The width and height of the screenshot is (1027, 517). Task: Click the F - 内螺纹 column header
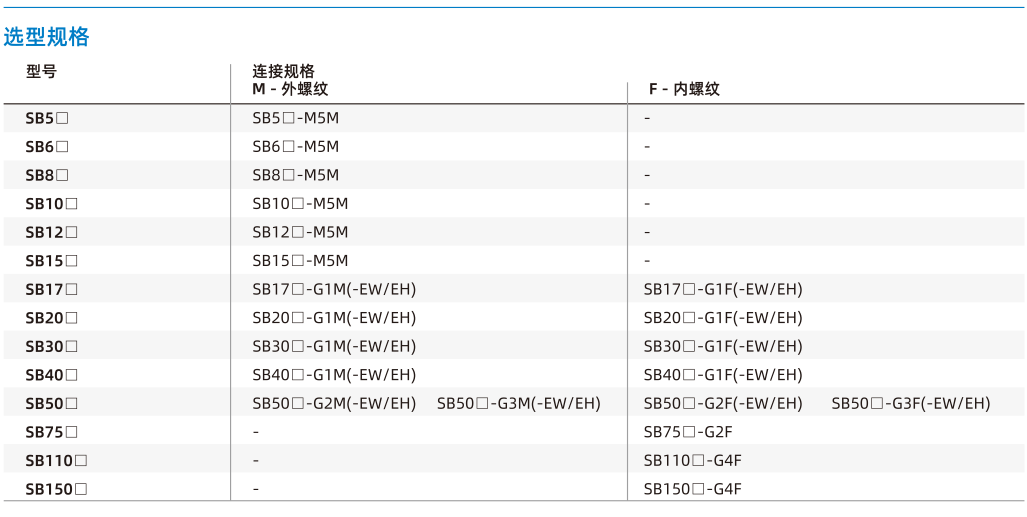tap(684, 89)
